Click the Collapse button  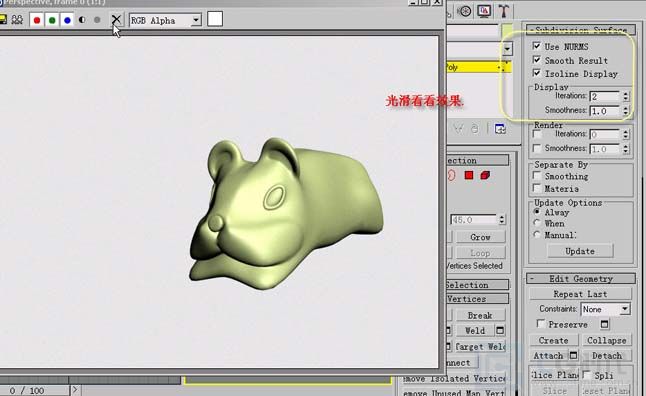pos(606,340)
